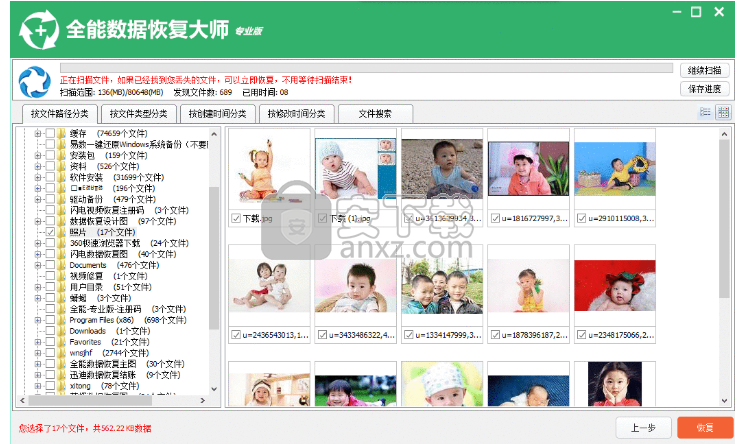Expand the wnsjhf tree node

pos(38,353)
